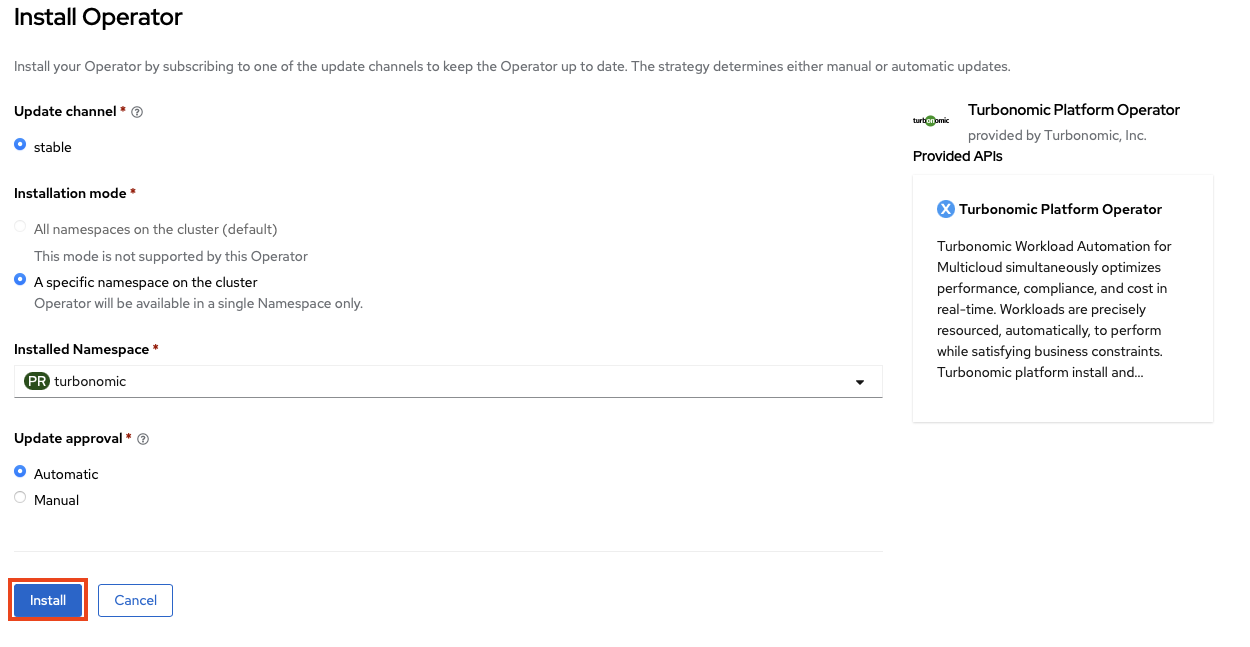
Task: Set update approval to Automatic
Action: click(20, 472)
